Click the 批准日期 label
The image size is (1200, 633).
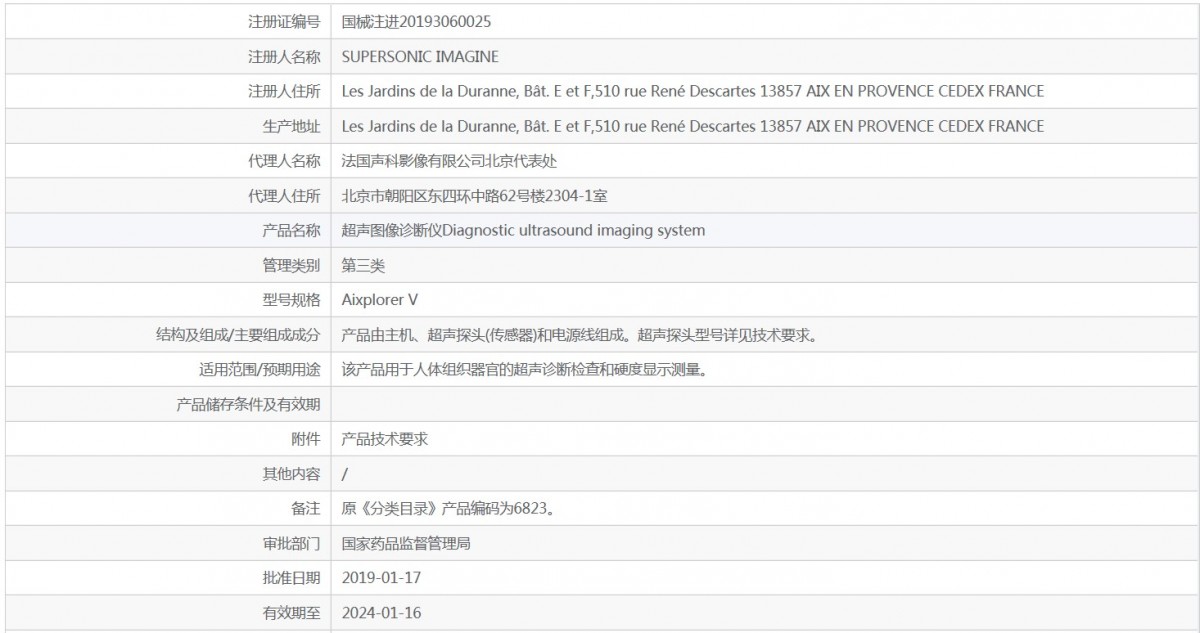click(x=291, y=578)
